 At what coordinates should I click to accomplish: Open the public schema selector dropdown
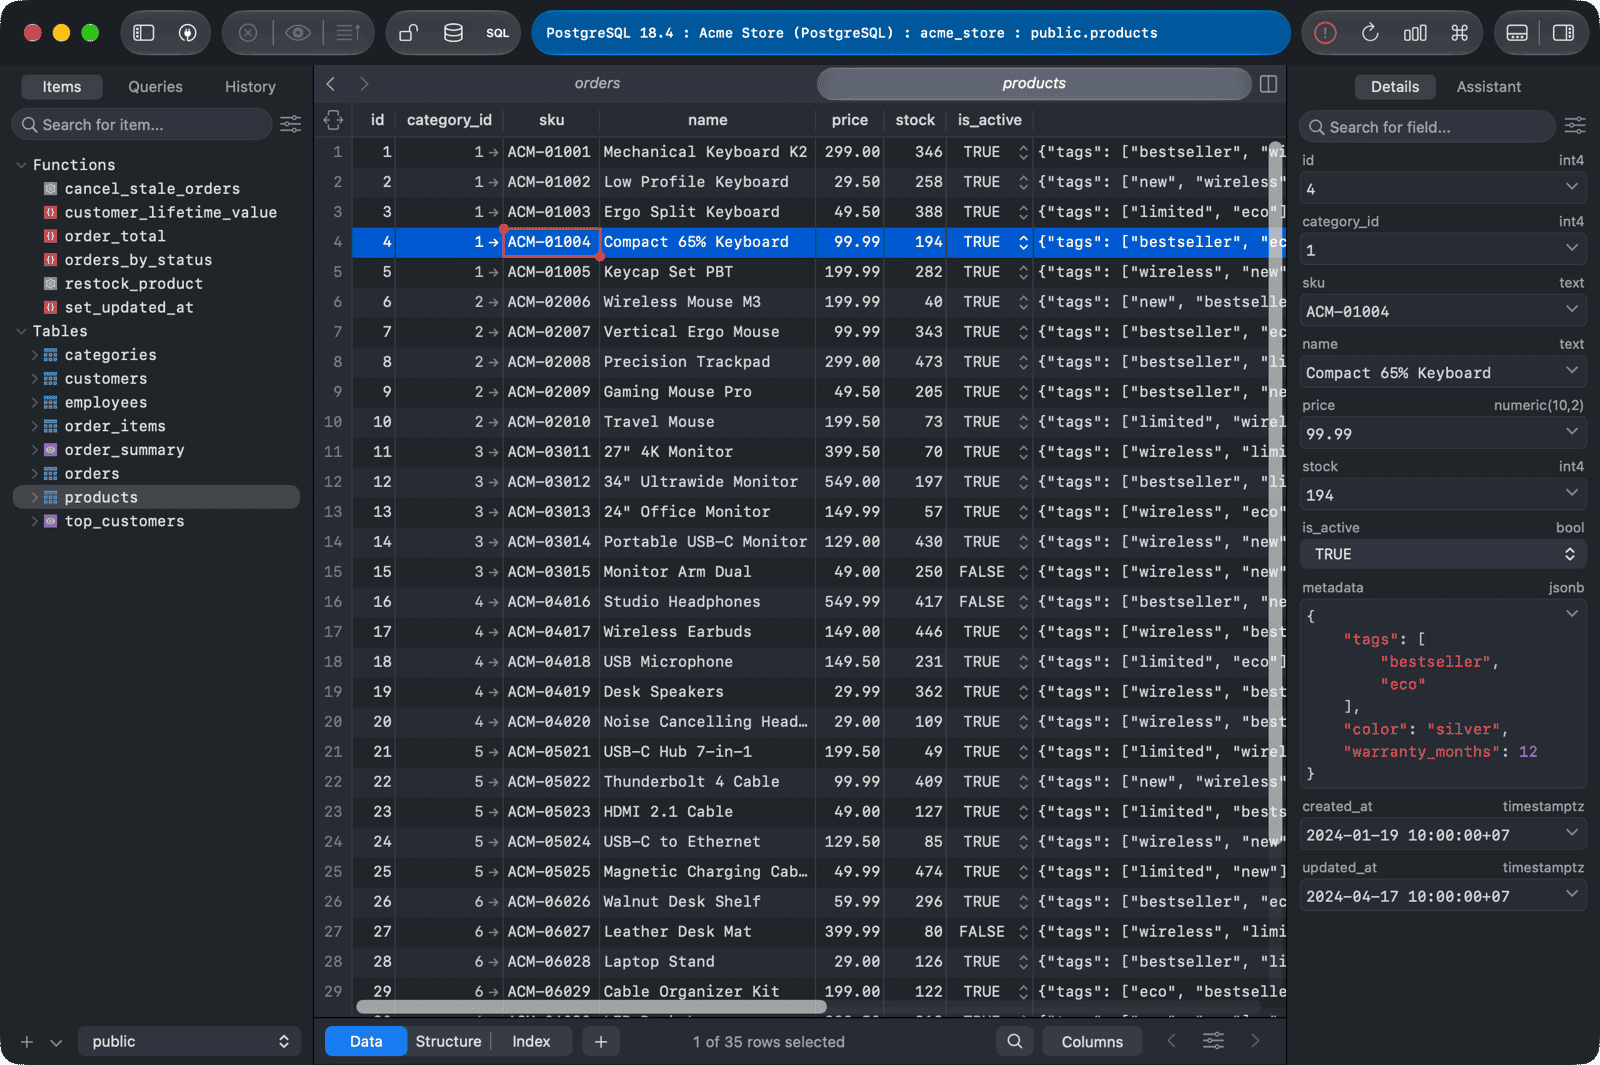tap(189, 1041)
